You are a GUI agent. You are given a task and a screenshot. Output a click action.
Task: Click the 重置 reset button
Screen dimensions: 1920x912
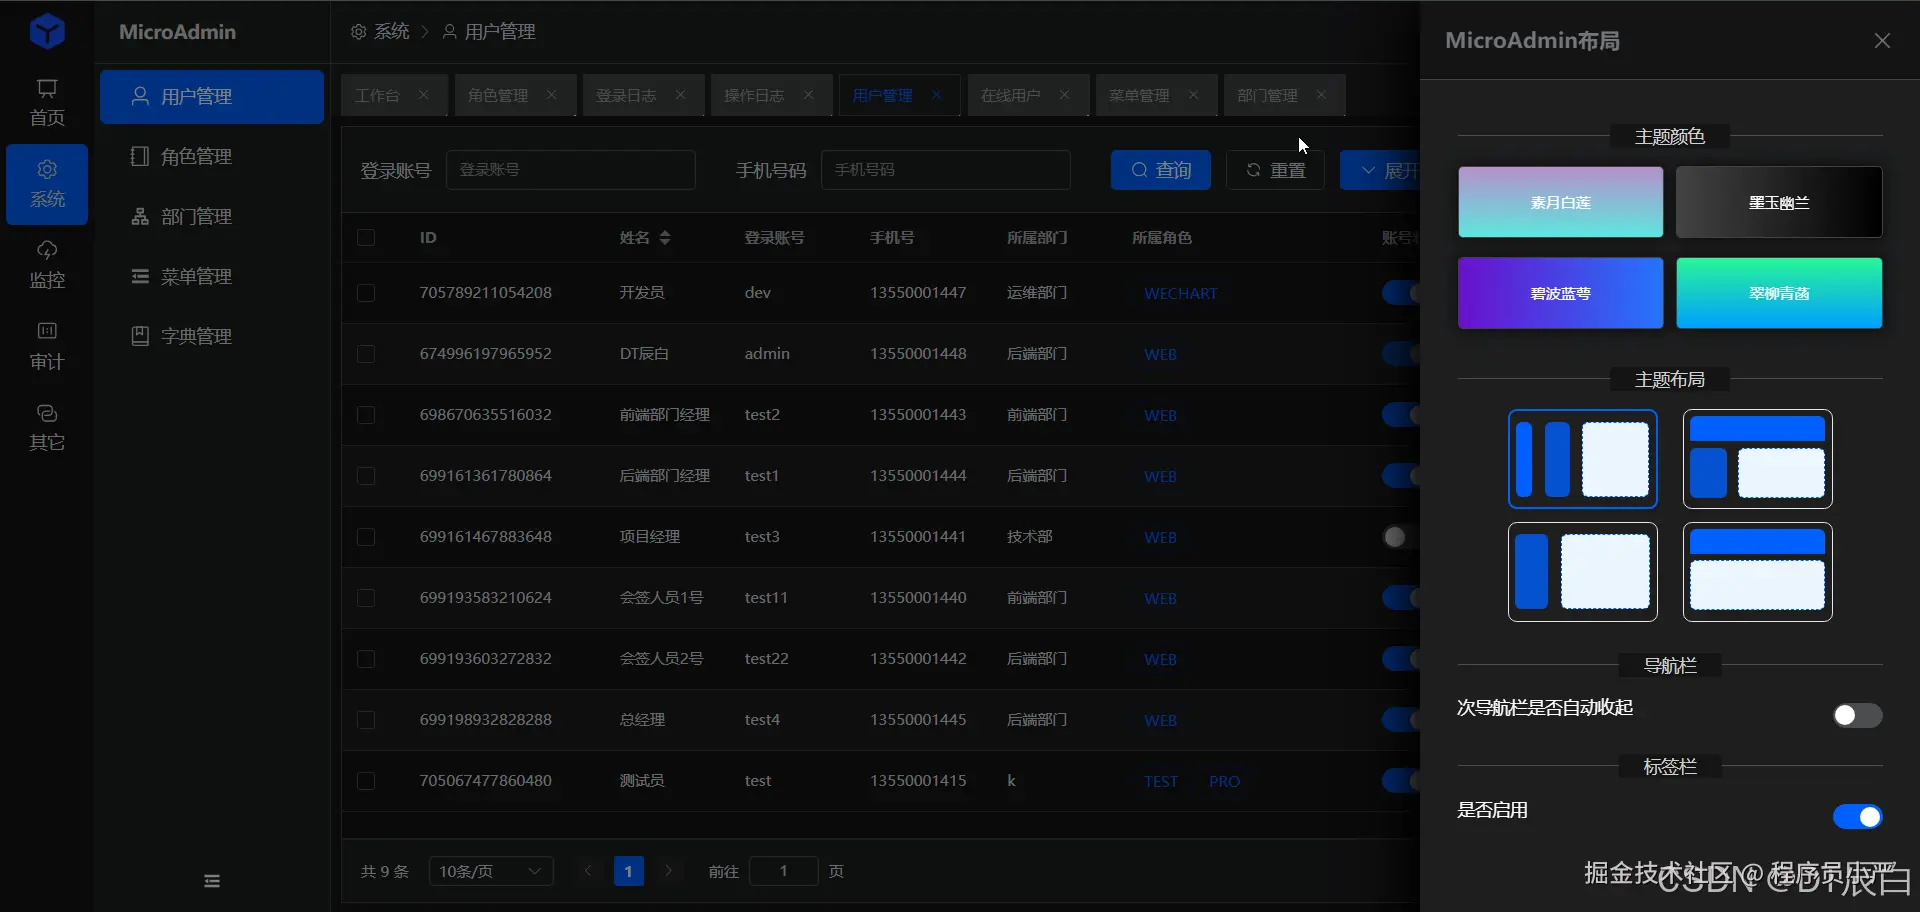(x=1275, y=170)
